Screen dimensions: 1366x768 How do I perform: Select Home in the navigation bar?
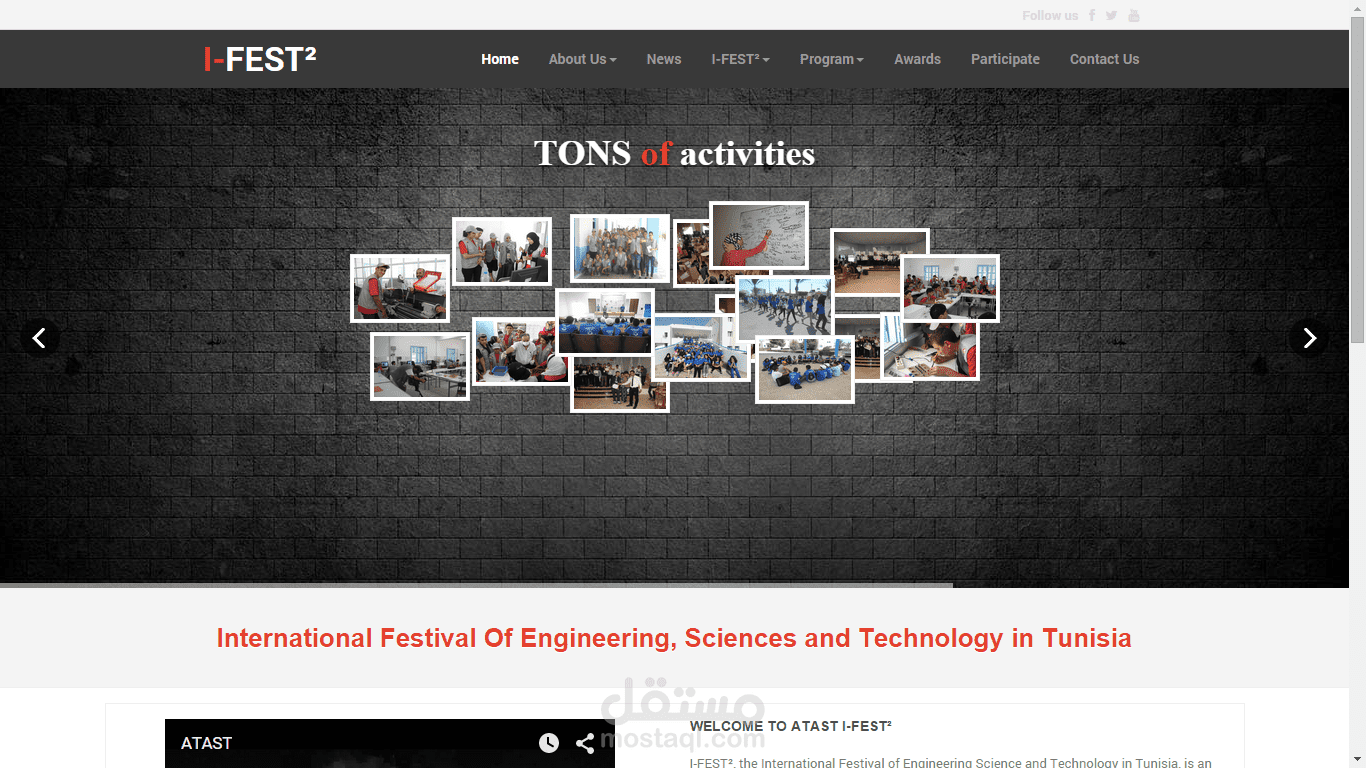click(500, 59)
